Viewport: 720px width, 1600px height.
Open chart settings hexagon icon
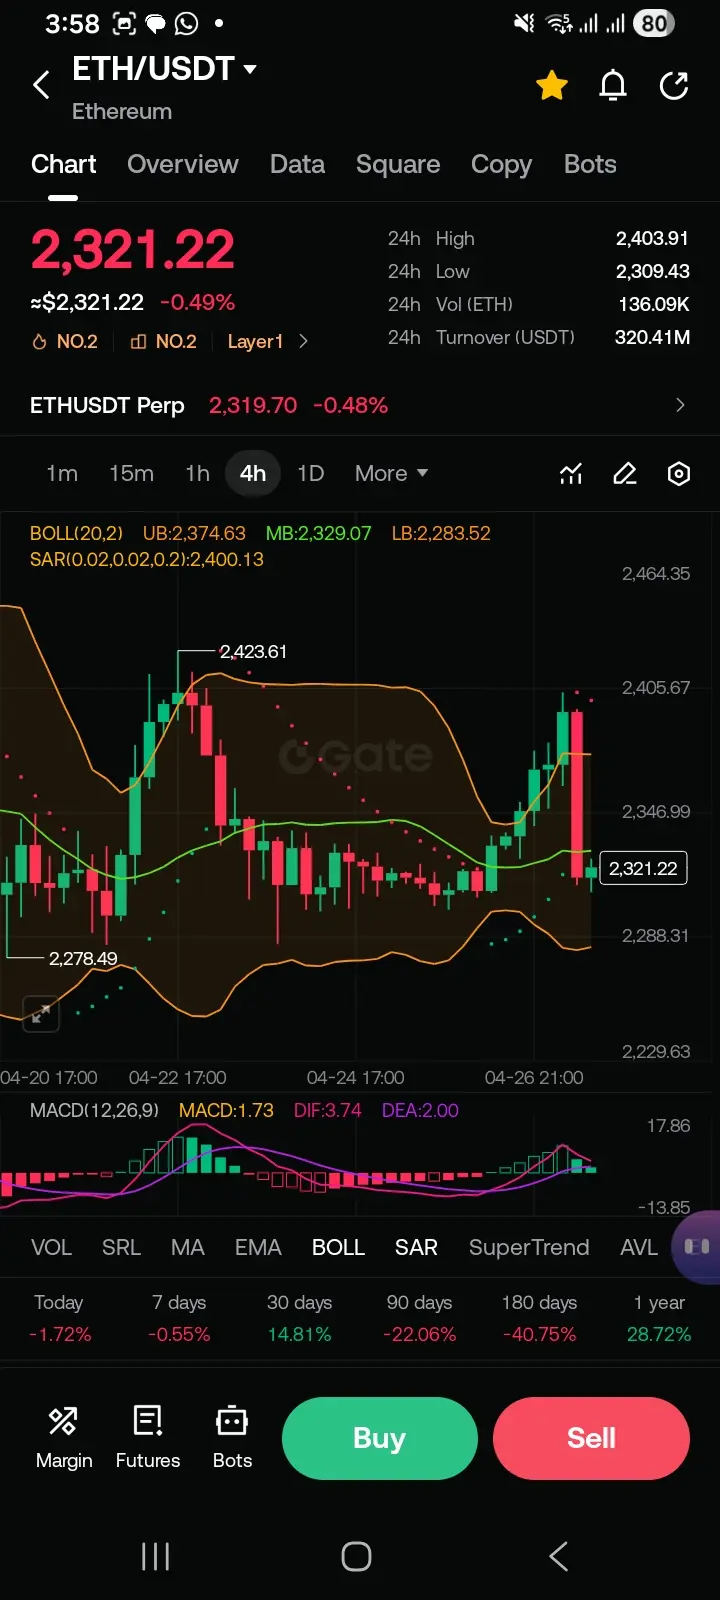click(679, 473)
